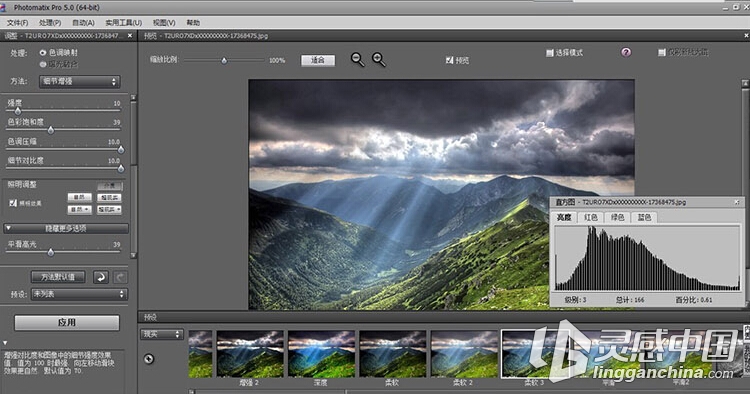Close the histogram window with its X
750x394 pixels.
point(737,202)
